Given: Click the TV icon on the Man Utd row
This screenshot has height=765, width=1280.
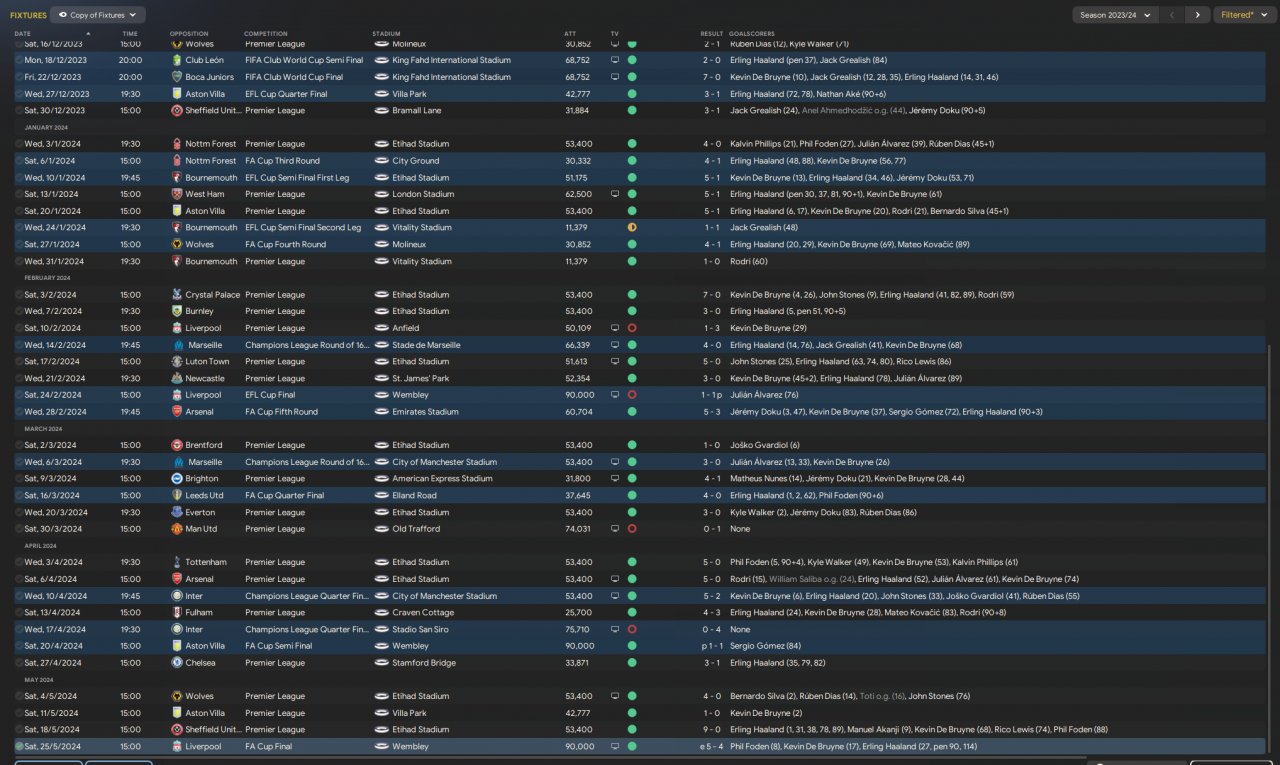Looking at the screenshot, I should point(615,529).
